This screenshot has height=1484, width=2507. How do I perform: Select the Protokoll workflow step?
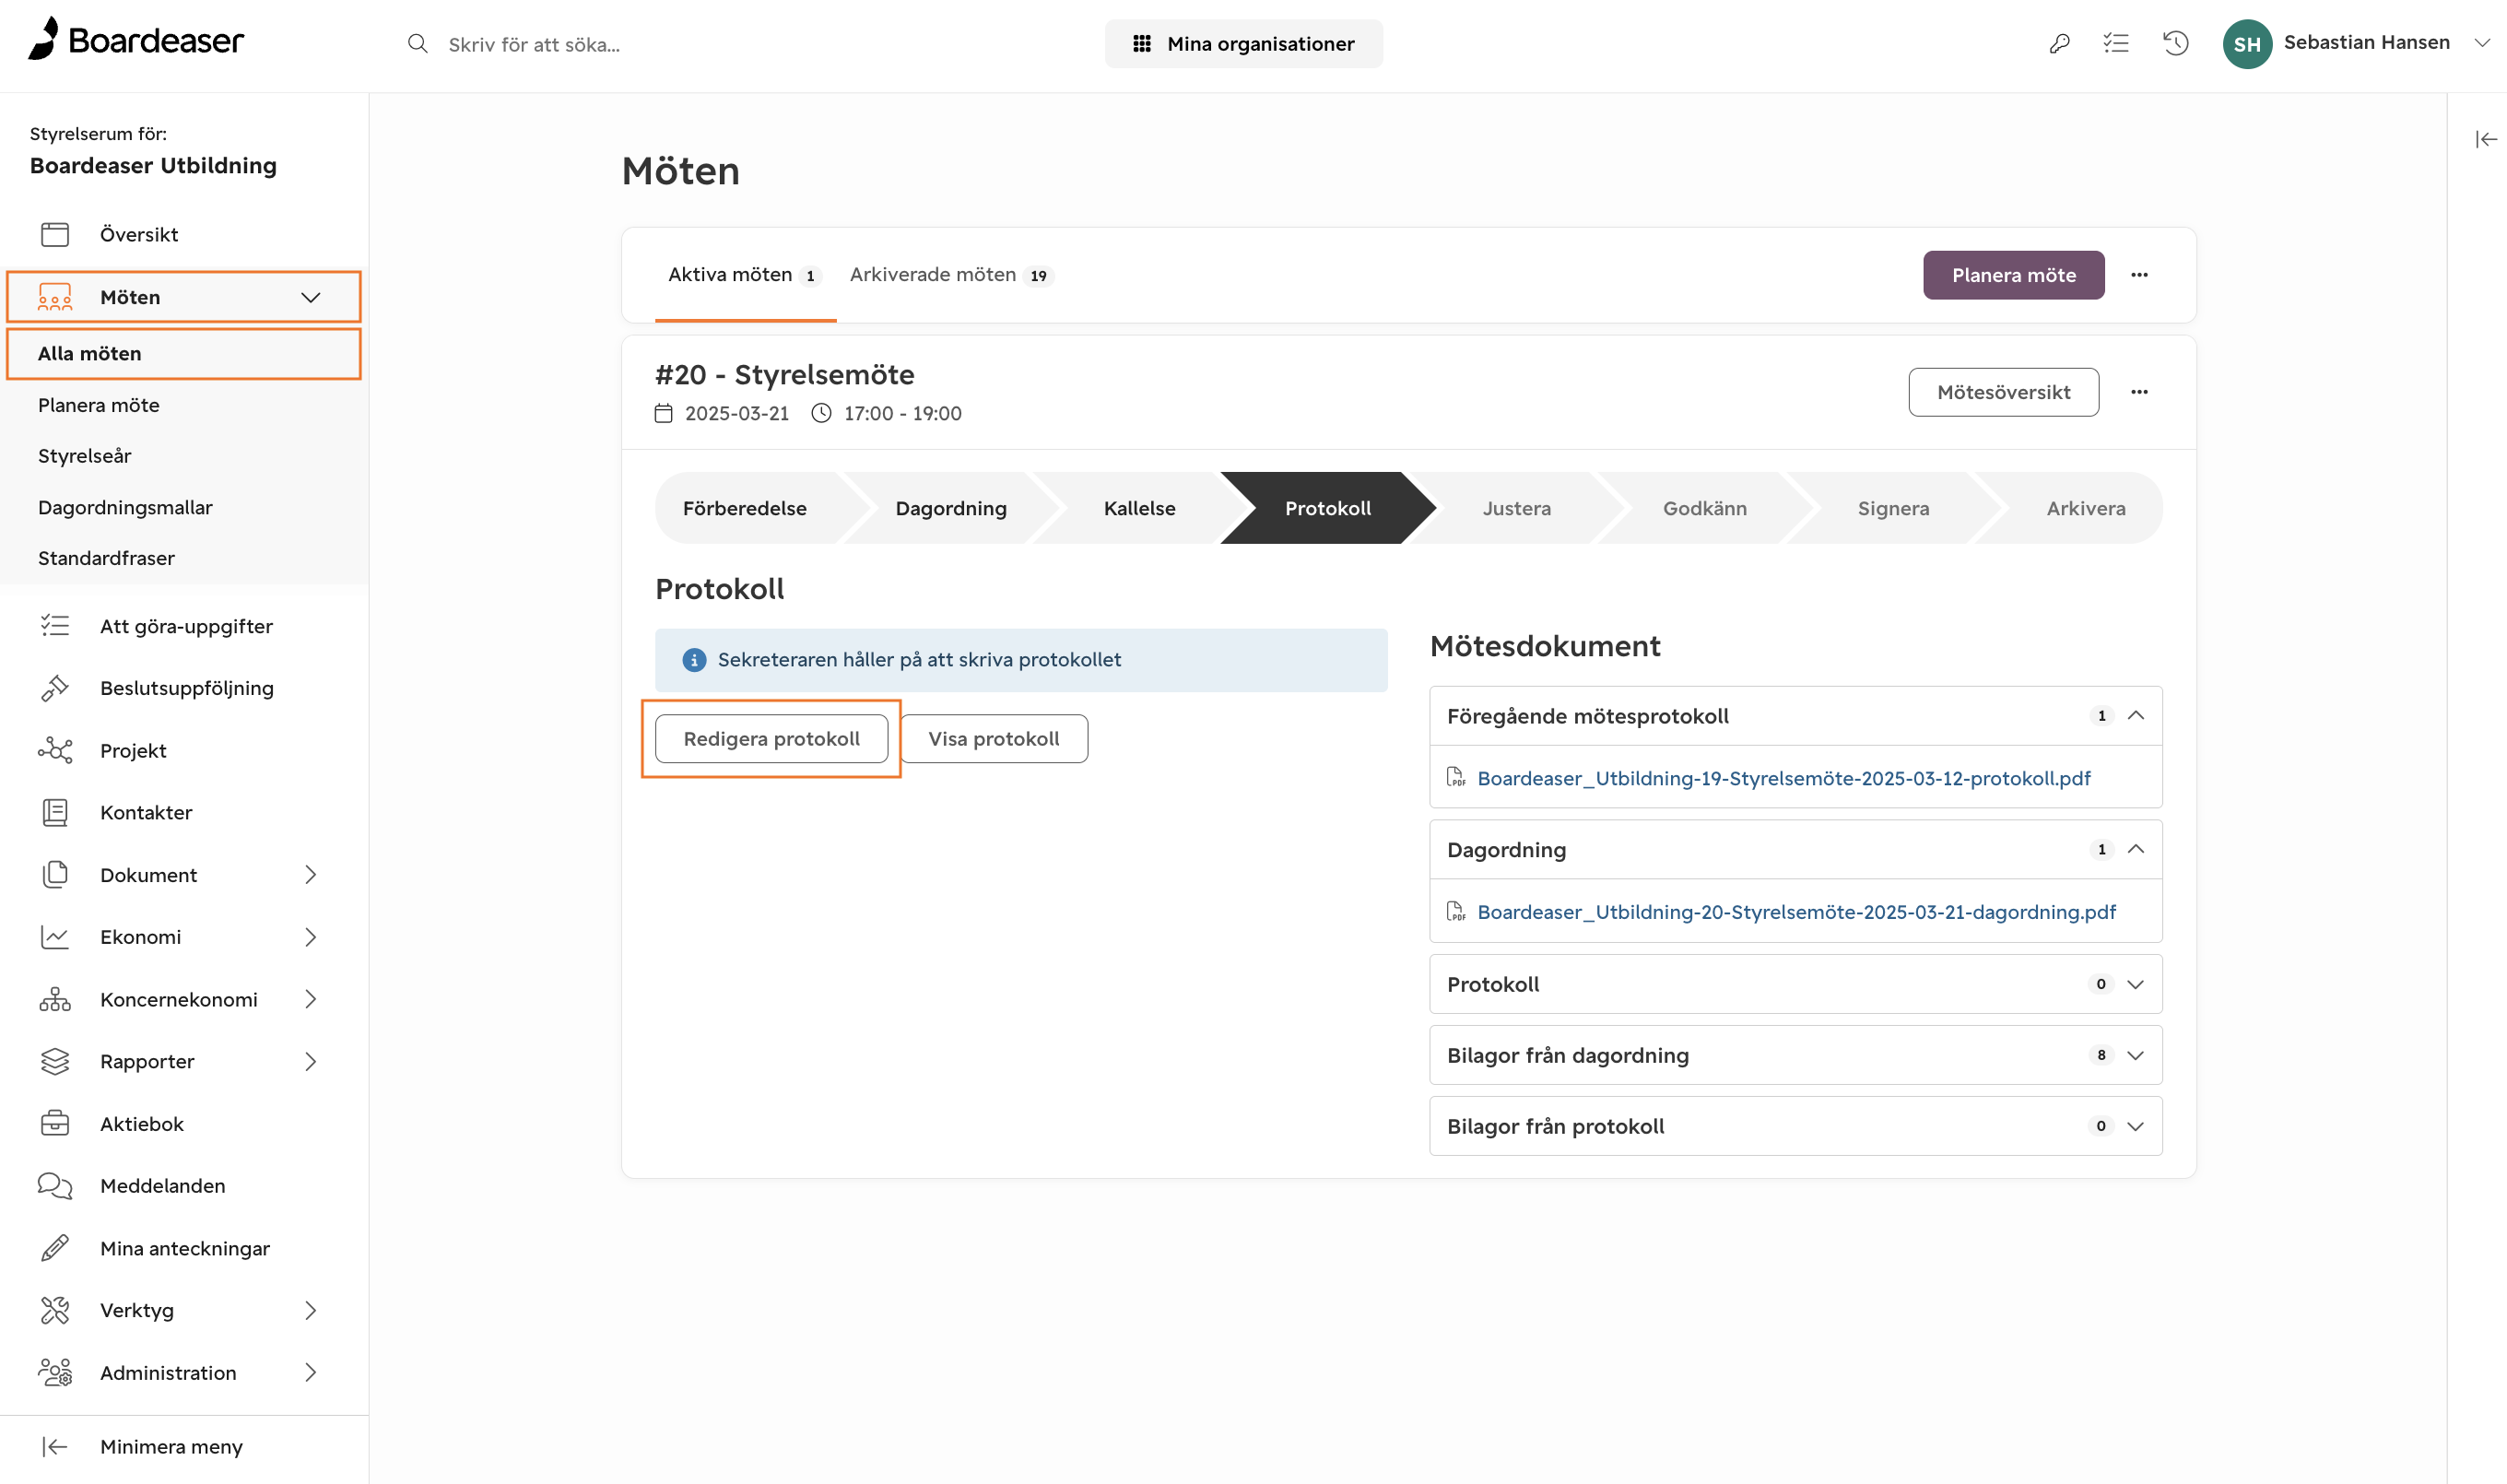pos(1328,508)
